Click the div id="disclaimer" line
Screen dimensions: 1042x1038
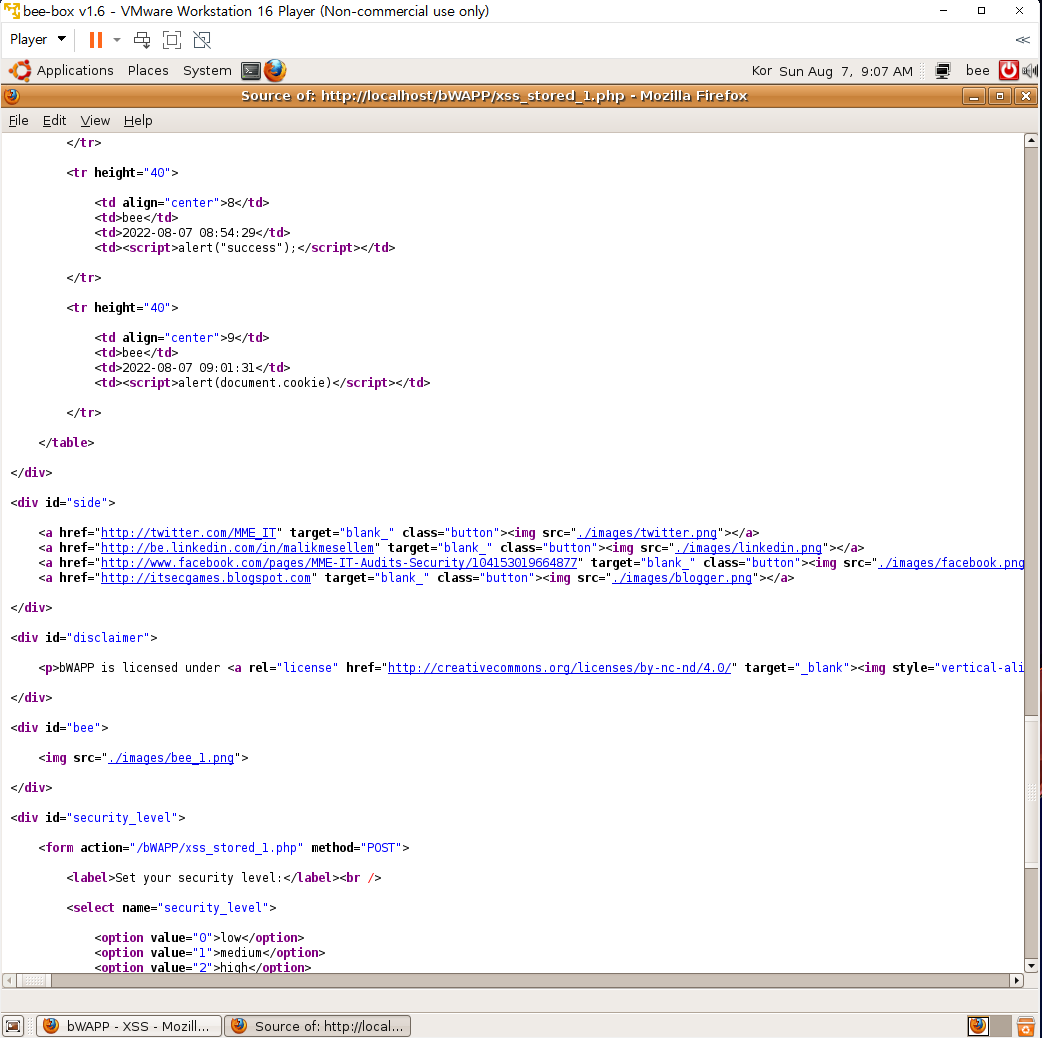(84, 638)
